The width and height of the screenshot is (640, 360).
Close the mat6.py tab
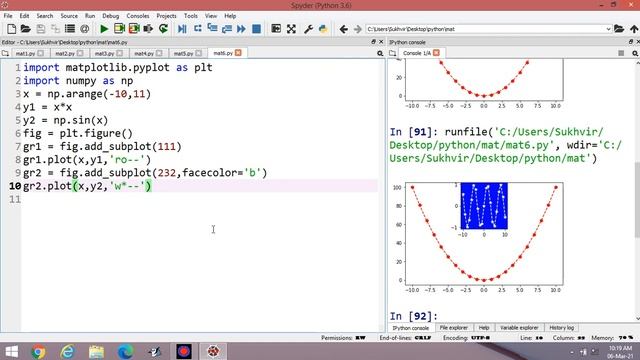[x=238, y=53]
